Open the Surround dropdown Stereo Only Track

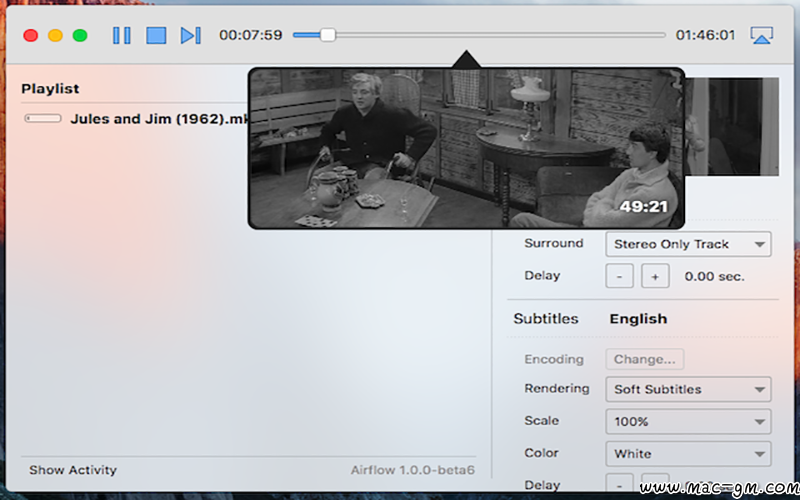tap(688, 244)
